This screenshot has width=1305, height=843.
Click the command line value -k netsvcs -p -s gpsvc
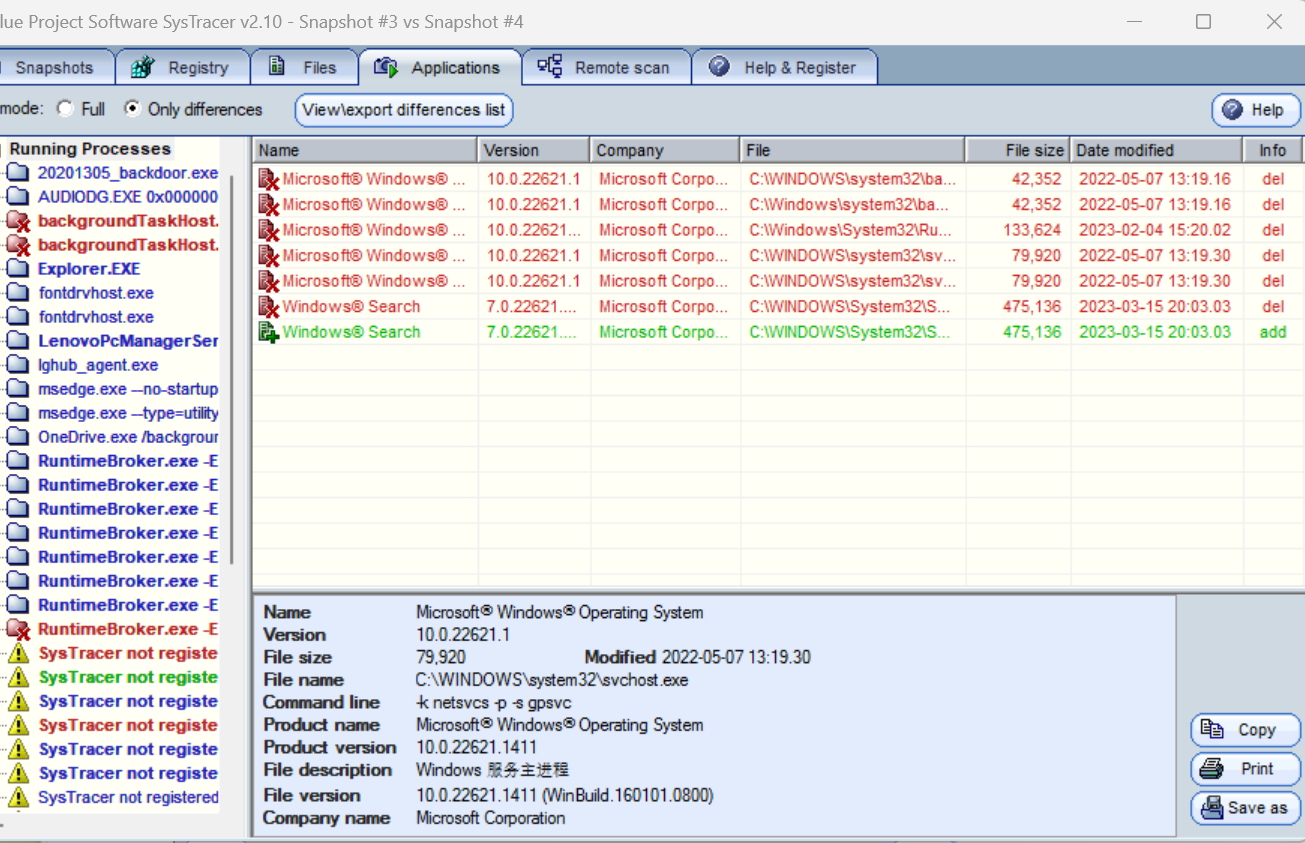pos(494,703)
